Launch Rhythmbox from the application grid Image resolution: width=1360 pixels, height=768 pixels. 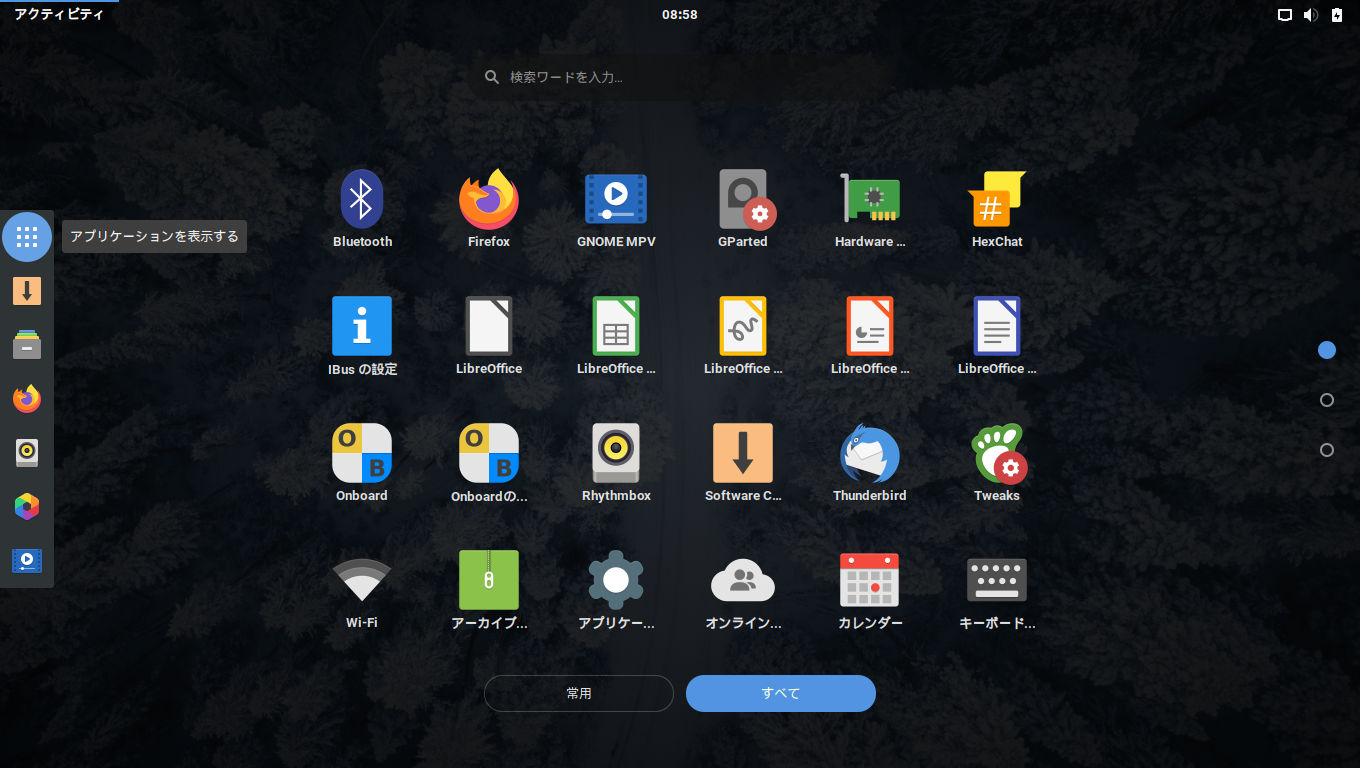point(616,463)
